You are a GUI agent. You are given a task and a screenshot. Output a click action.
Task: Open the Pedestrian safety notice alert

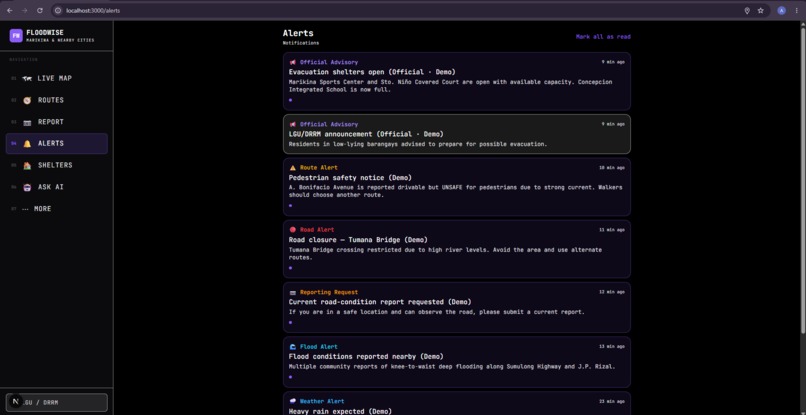(x=456, y=187)
